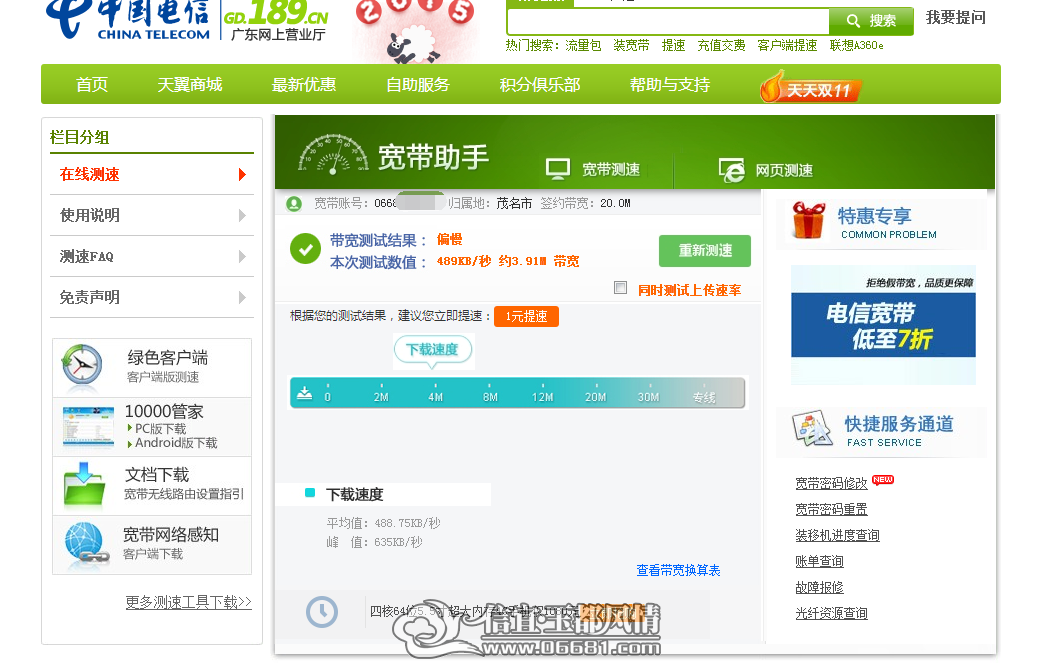Viewport: 1055px width, 670px height.
Task: Open 宽带密码重置 link
Action: 832,509
